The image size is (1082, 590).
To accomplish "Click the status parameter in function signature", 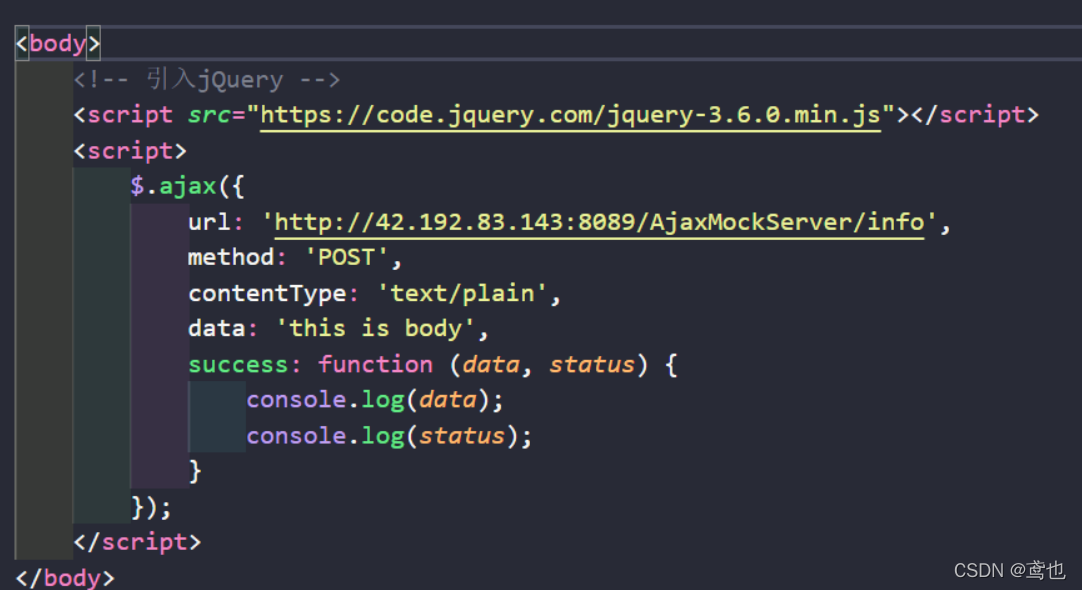I will tap(591, 365).
